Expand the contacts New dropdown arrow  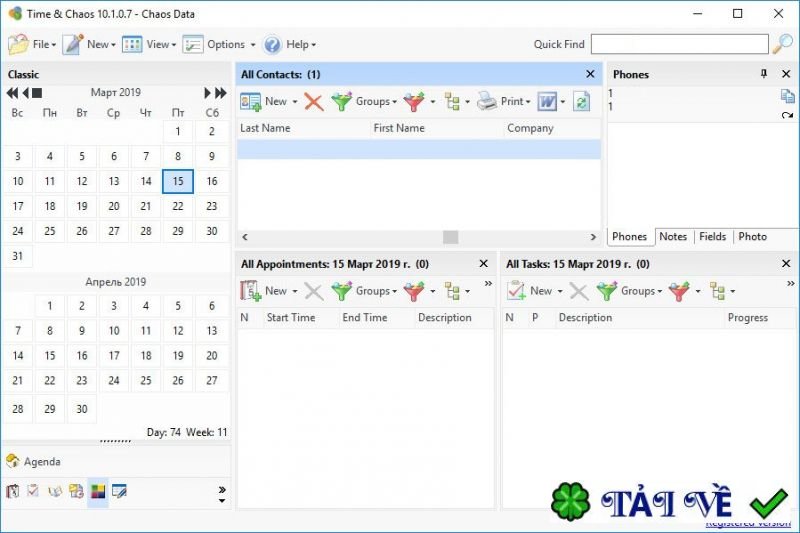(295, 101)
